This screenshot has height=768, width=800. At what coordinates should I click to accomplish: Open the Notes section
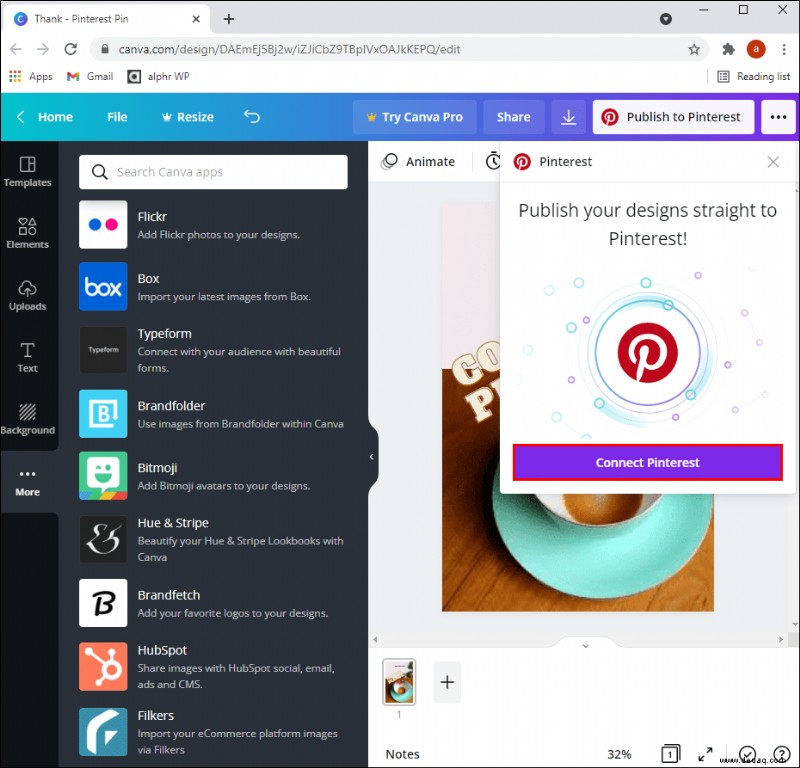tap(403, 754)
